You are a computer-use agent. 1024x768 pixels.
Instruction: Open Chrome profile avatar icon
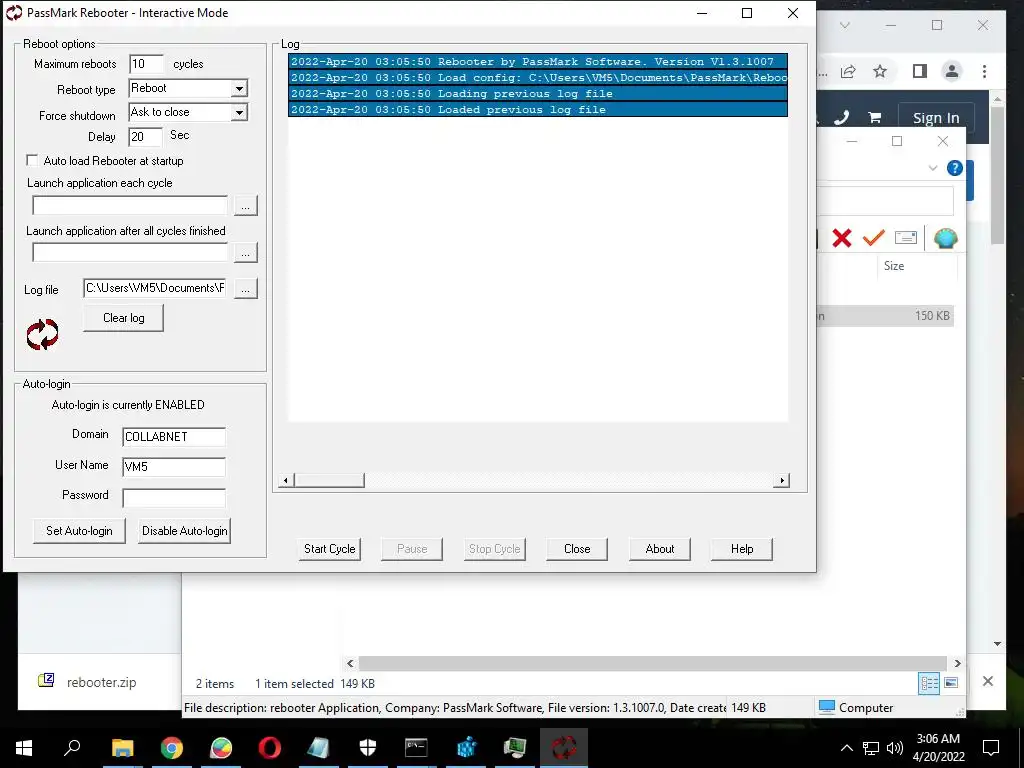click(x=952, y=71)
